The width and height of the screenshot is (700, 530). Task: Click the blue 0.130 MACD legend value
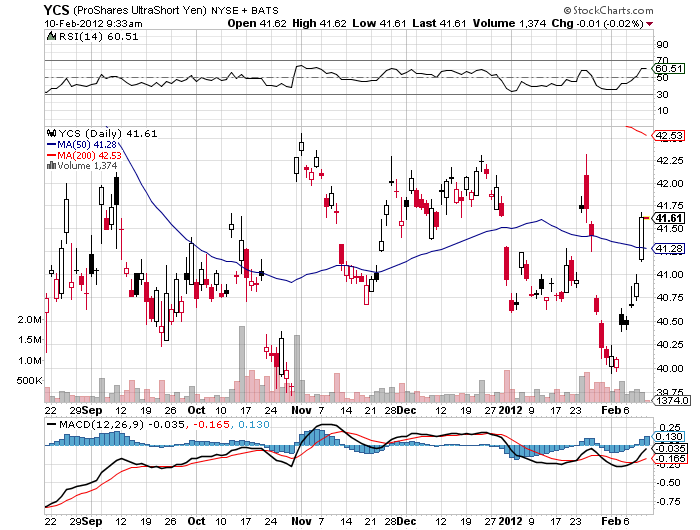[254, 424]
